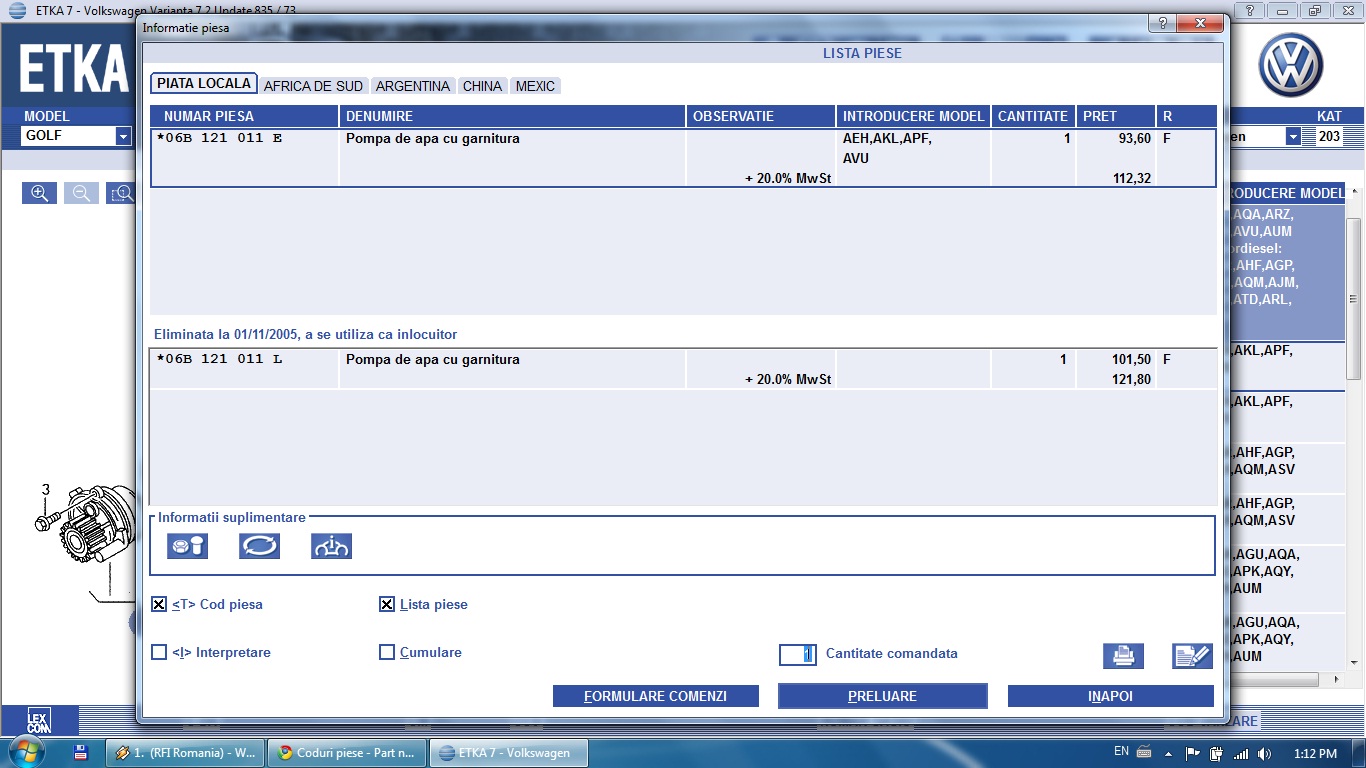Enable the <I> Interpretare checkbox

click(159, 652)
